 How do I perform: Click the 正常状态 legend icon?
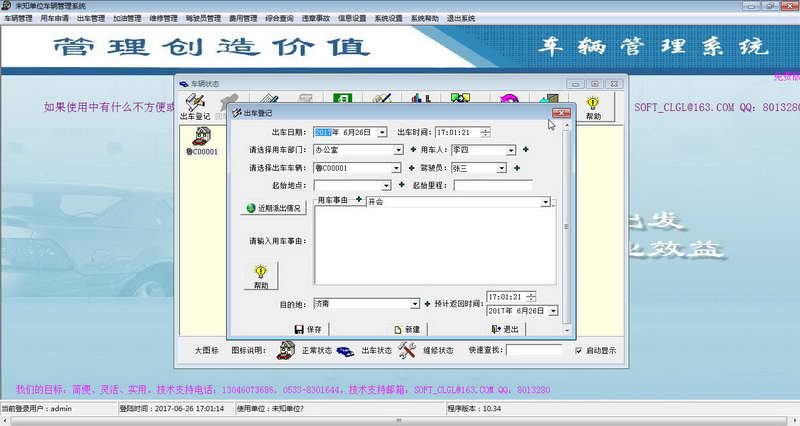286,350
